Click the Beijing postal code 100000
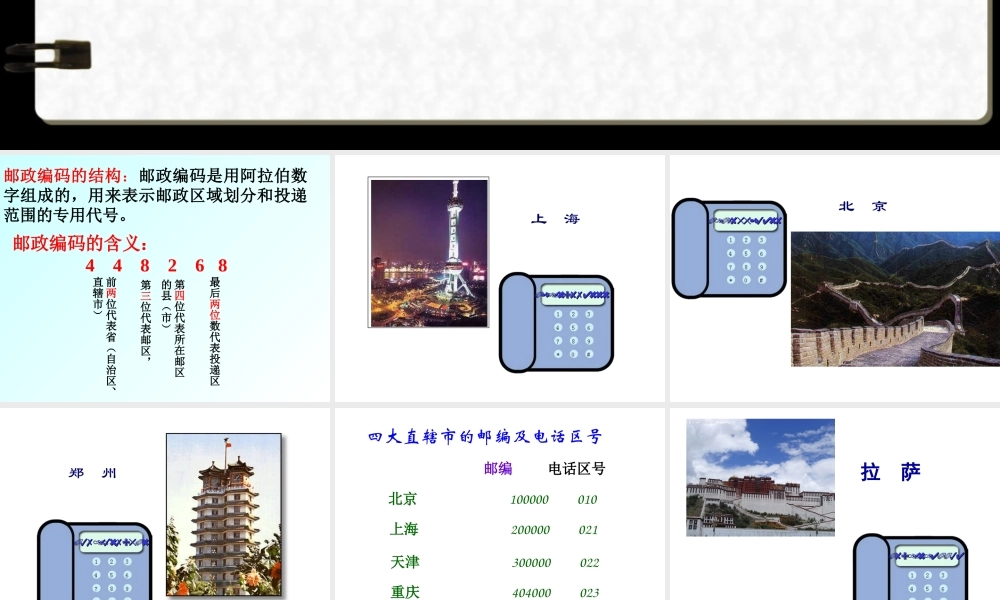1000x600 pixels. pyautogui.click(x=530, y=499)
